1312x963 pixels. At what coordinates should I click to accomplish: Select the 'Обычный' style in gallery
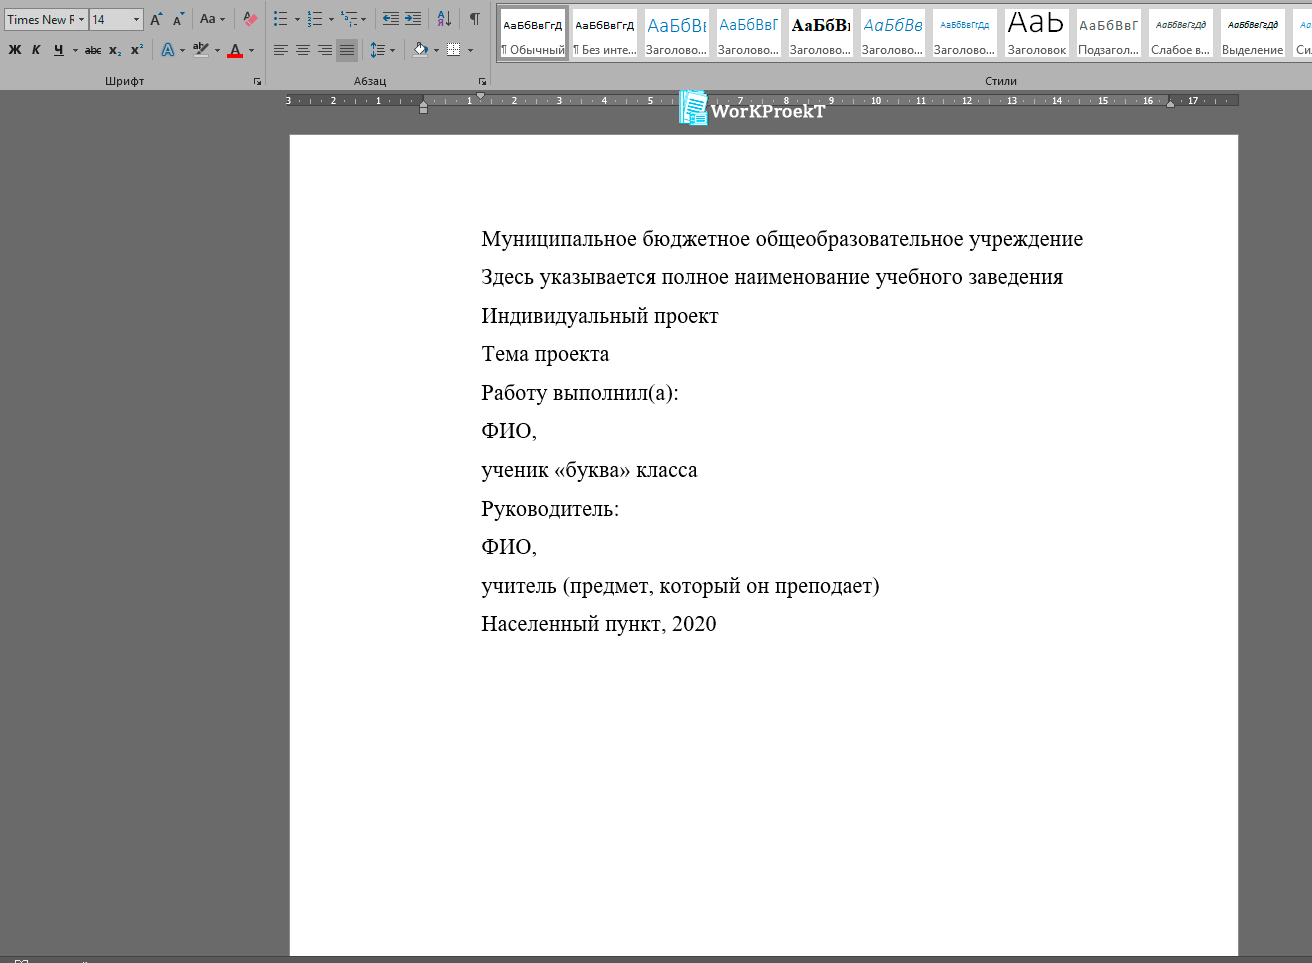point(533,33)
